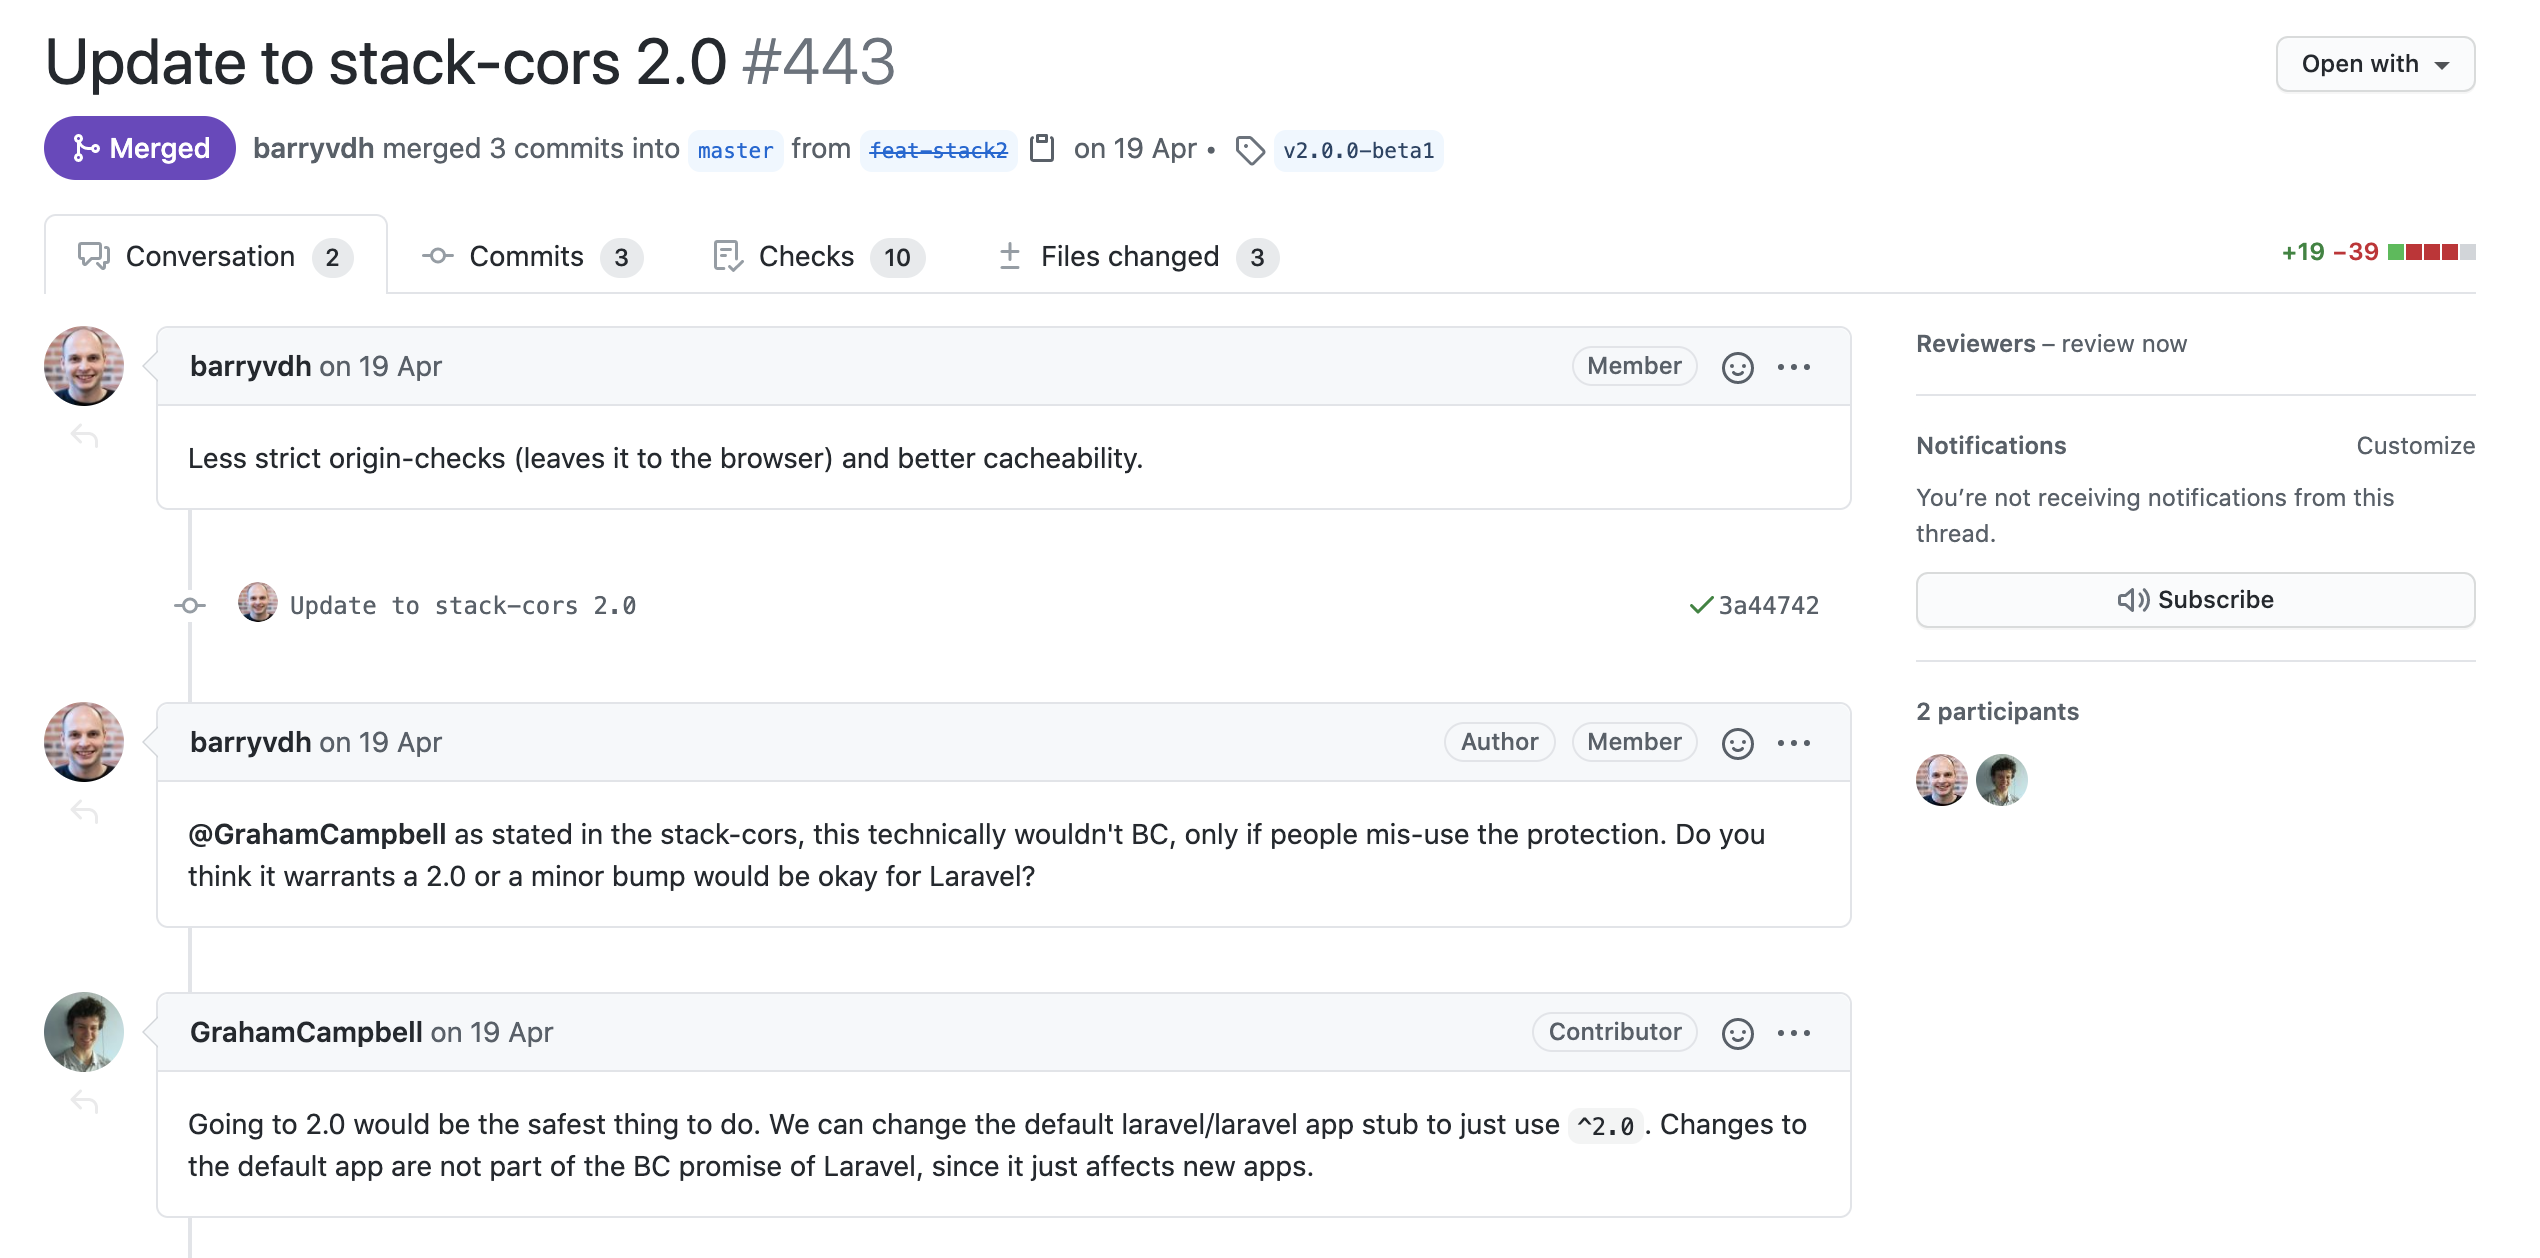
Task: Click the commit node icon beside 'Update to stack-cors 2.0'
Action: coord(189,604)
